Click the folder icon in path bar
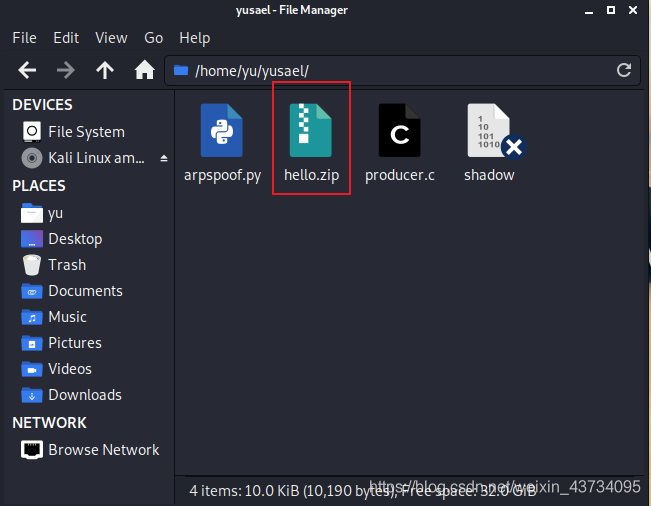This screenshot has height=506, width=651. coord(181,70)
